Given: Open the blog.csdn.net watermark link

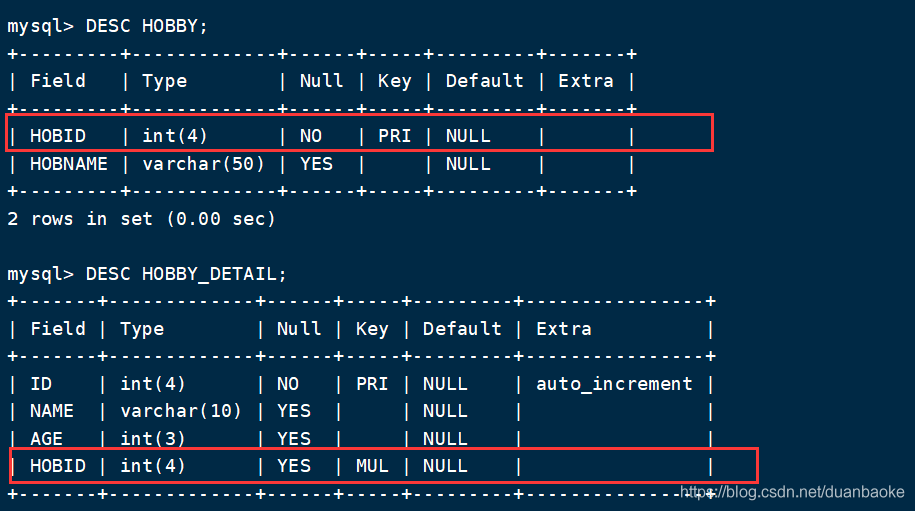Looking at the screenshot, I should point(793,492).
